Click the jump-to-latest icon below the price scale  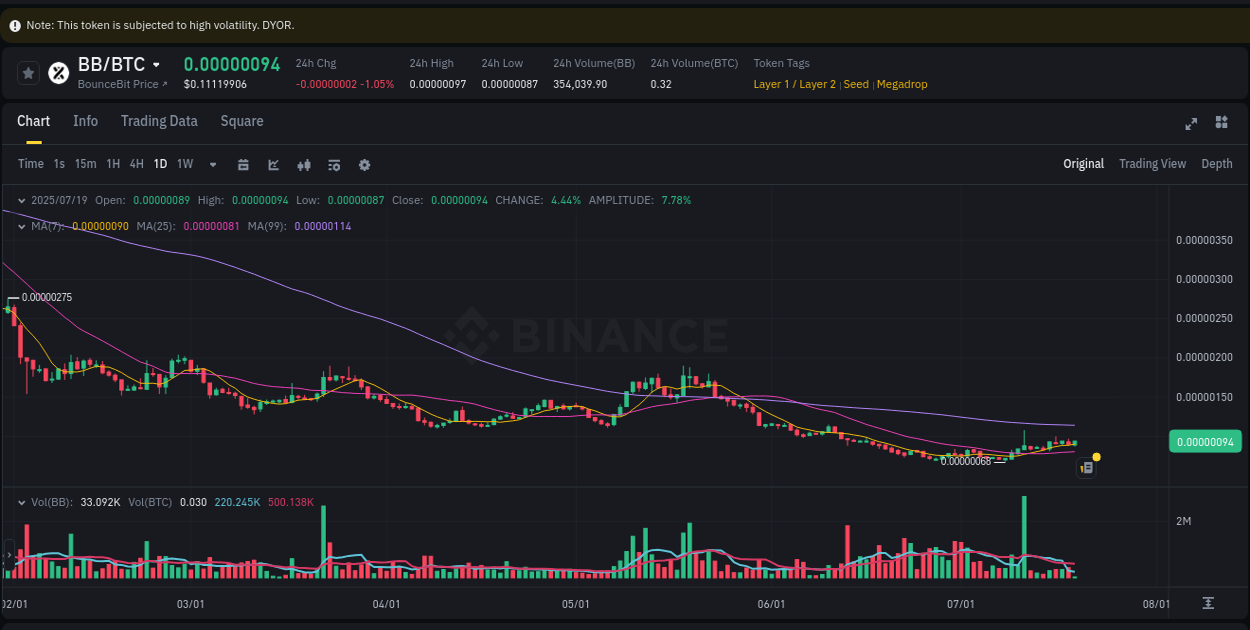[x=1210, y=603]
